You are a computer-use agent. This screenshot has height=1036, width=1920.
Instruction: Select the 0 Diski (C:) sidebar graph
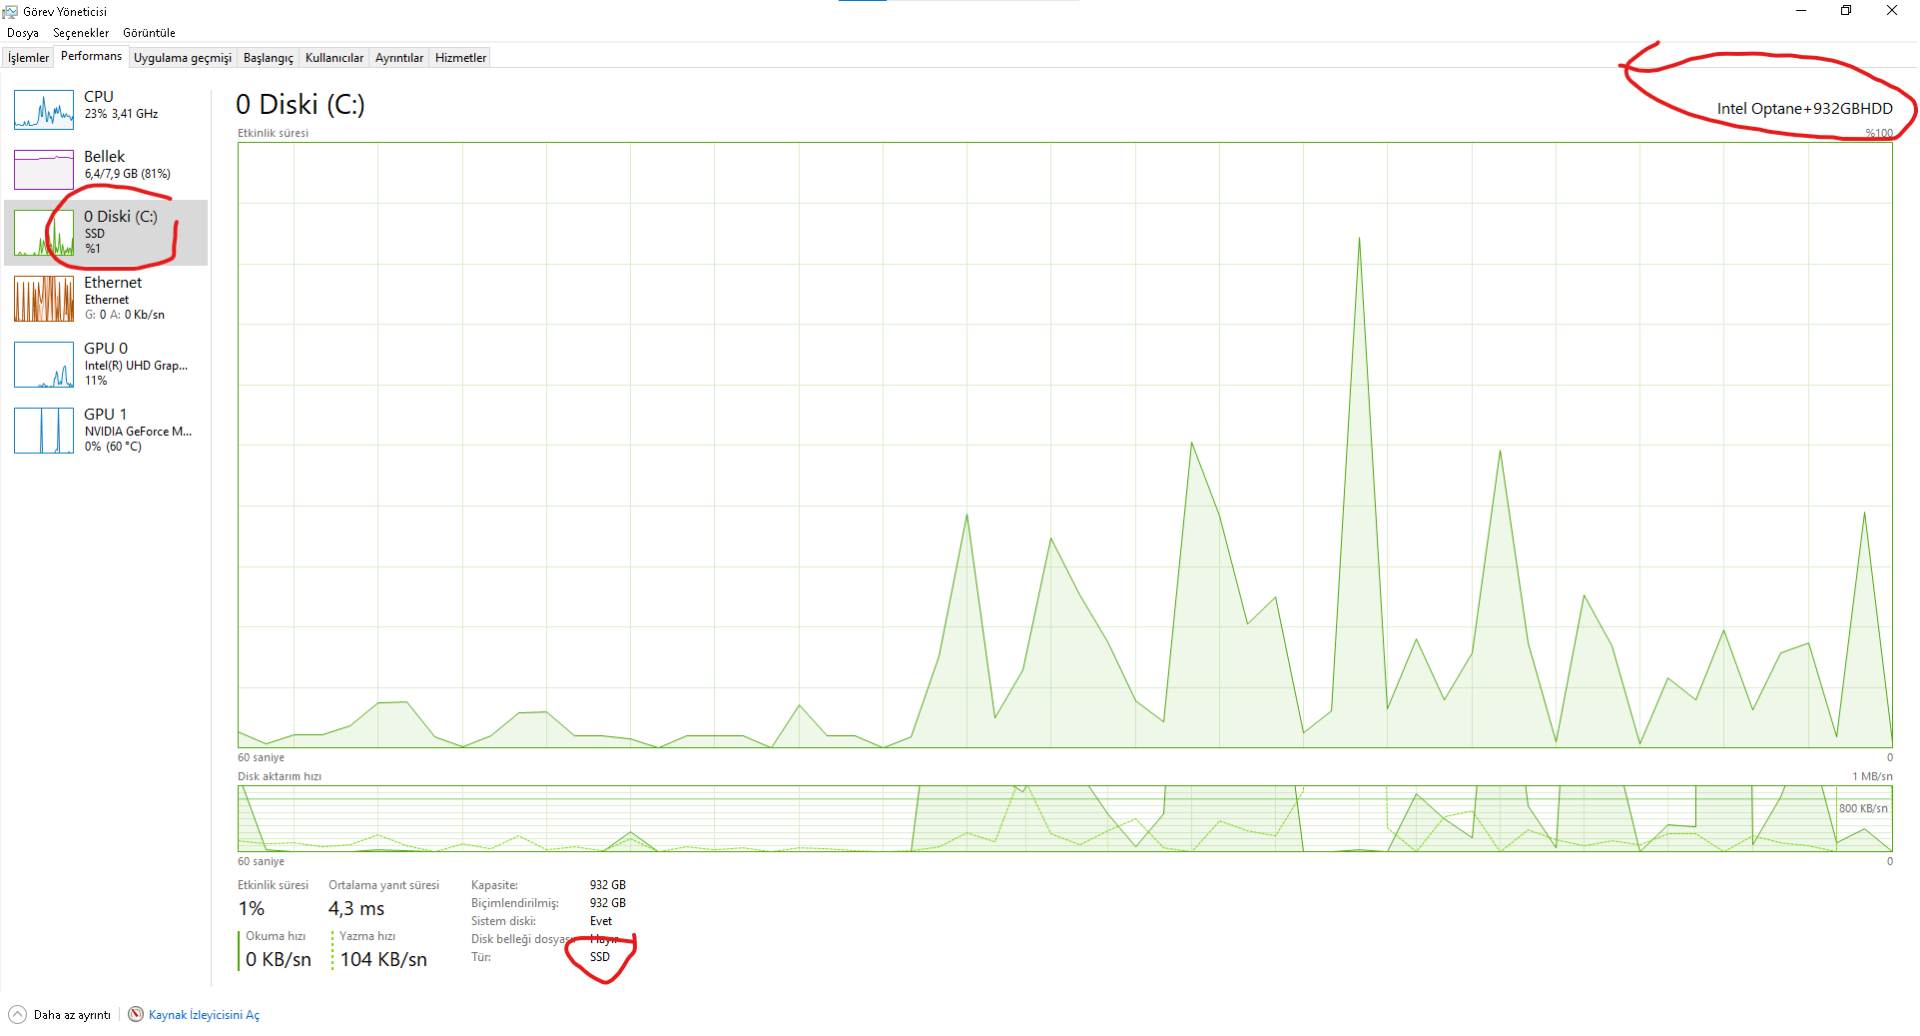point(44,233)
